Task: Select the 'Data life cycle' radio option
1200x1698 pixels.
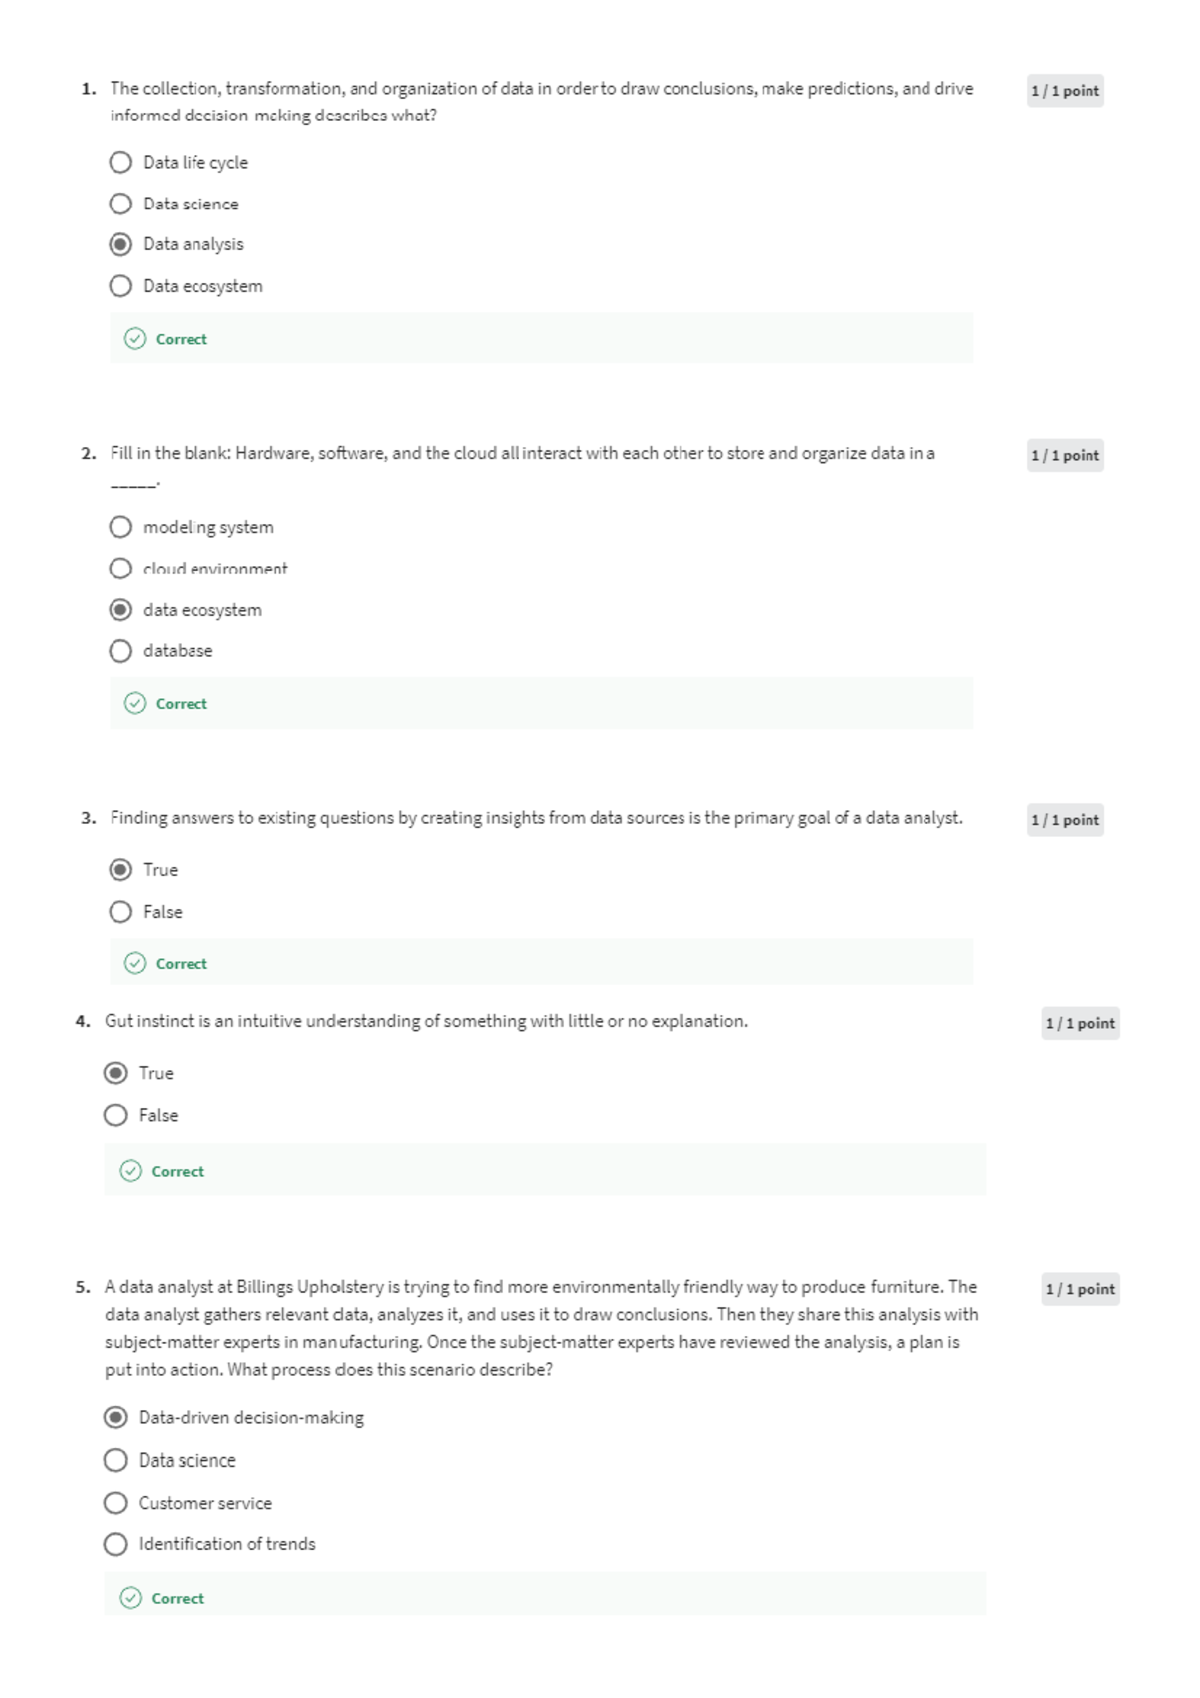Action: tap(121, 162)
